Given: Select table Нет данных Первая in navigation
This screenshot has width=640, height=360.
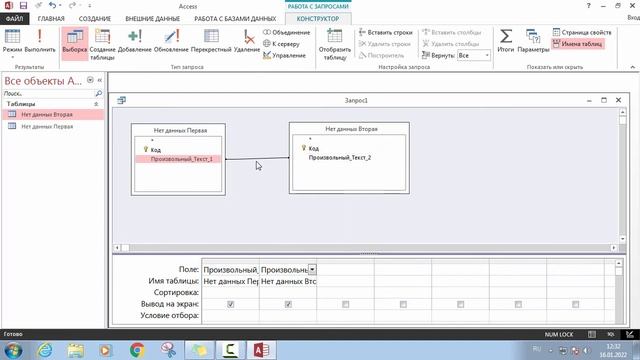Looking at the screenshot, I should pyautogui.click(x=53, y=127).
